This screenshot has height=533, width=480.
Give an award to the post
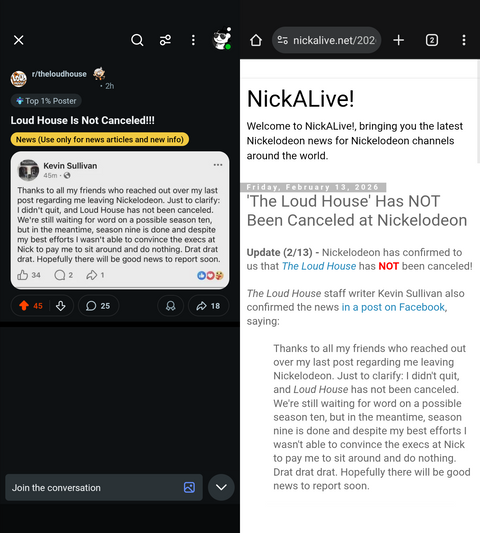170,306
